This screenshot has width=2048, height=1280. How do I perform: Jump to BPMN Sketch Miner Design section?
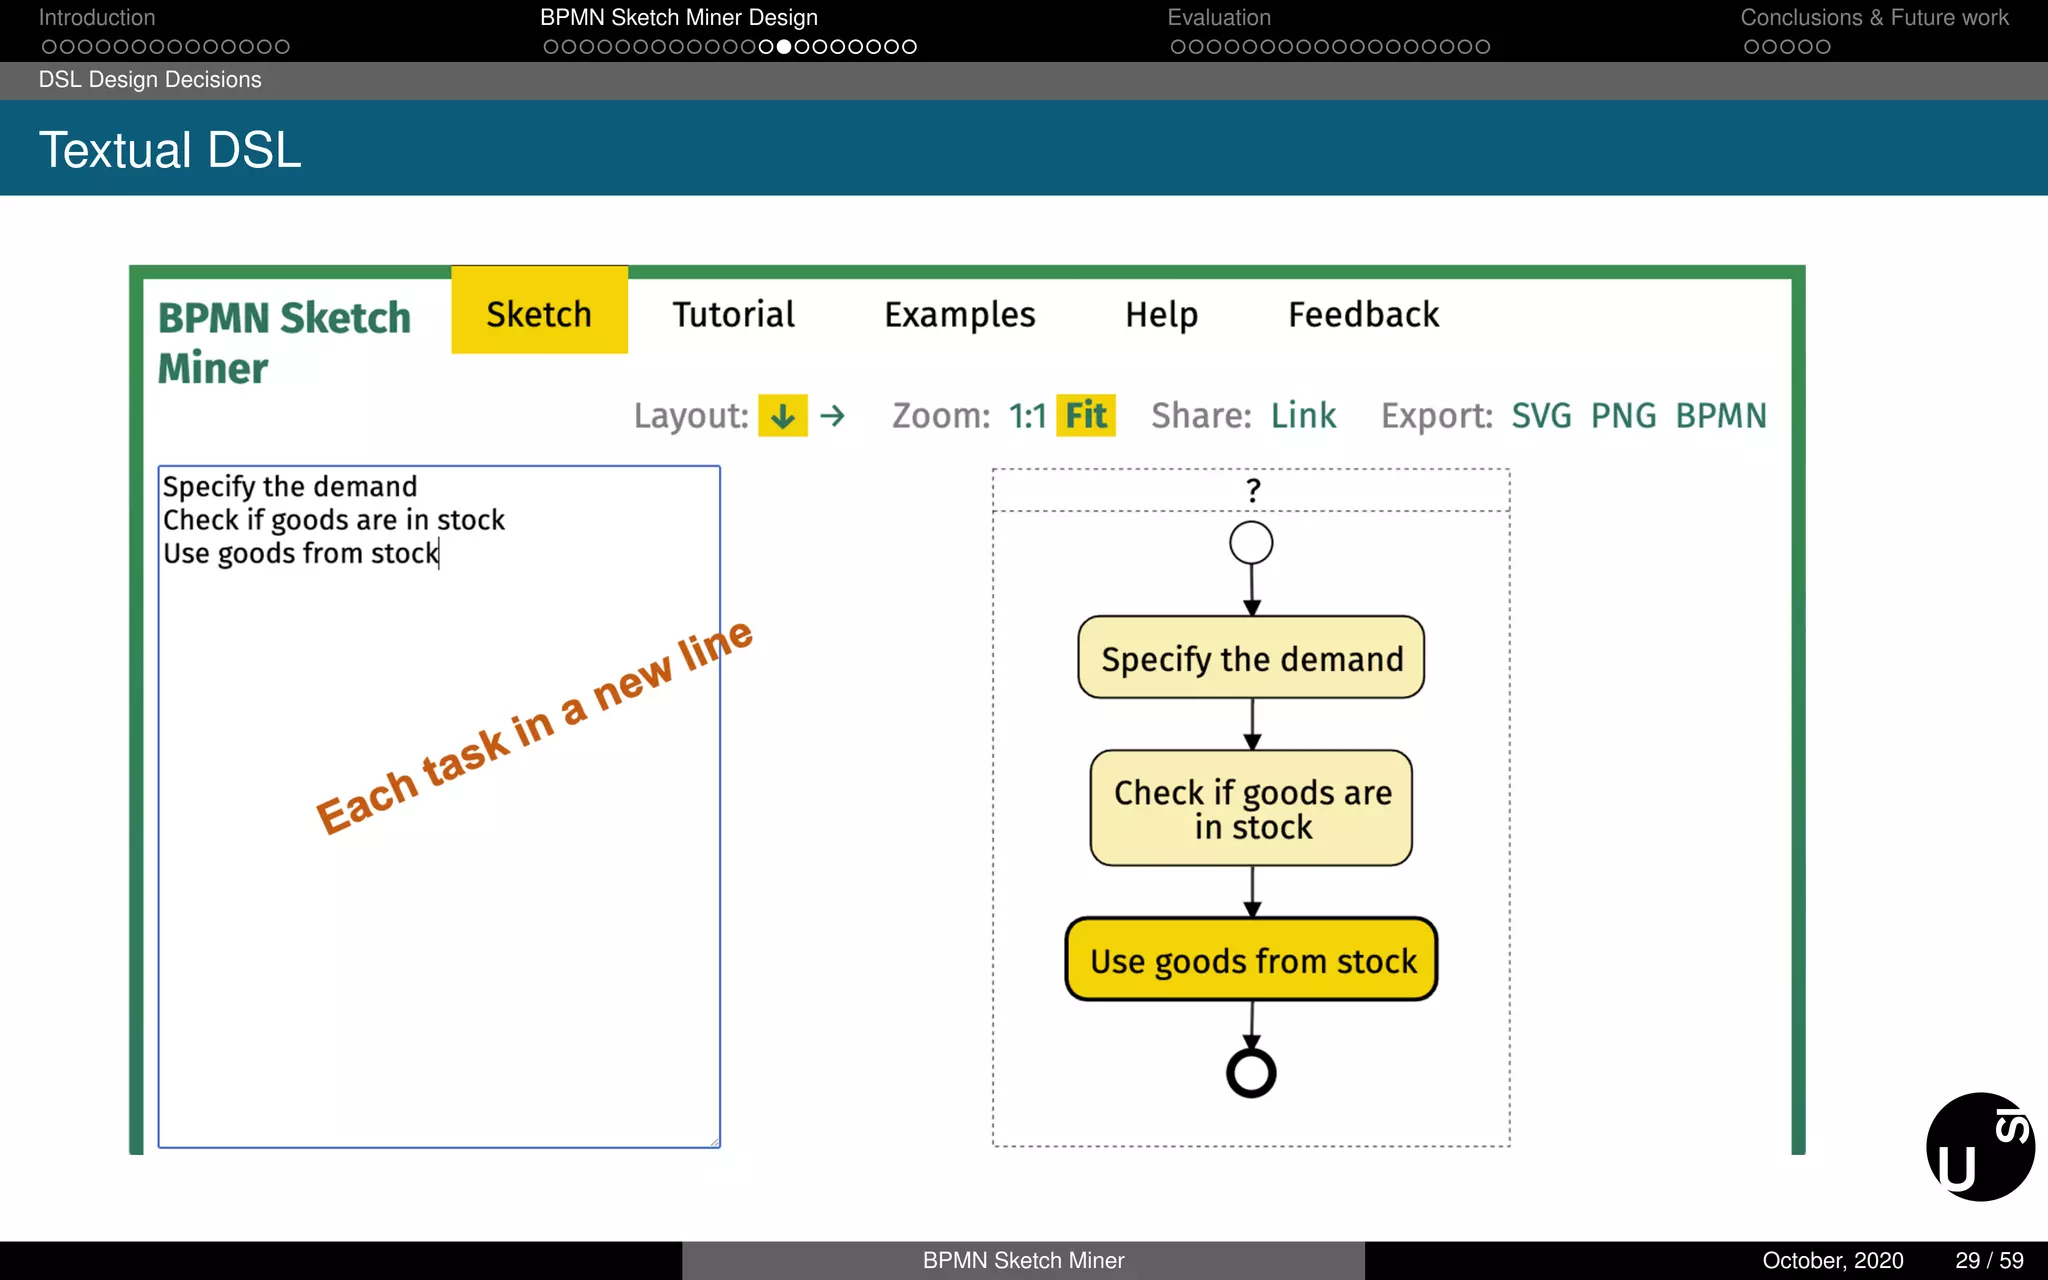click(679, 18)
